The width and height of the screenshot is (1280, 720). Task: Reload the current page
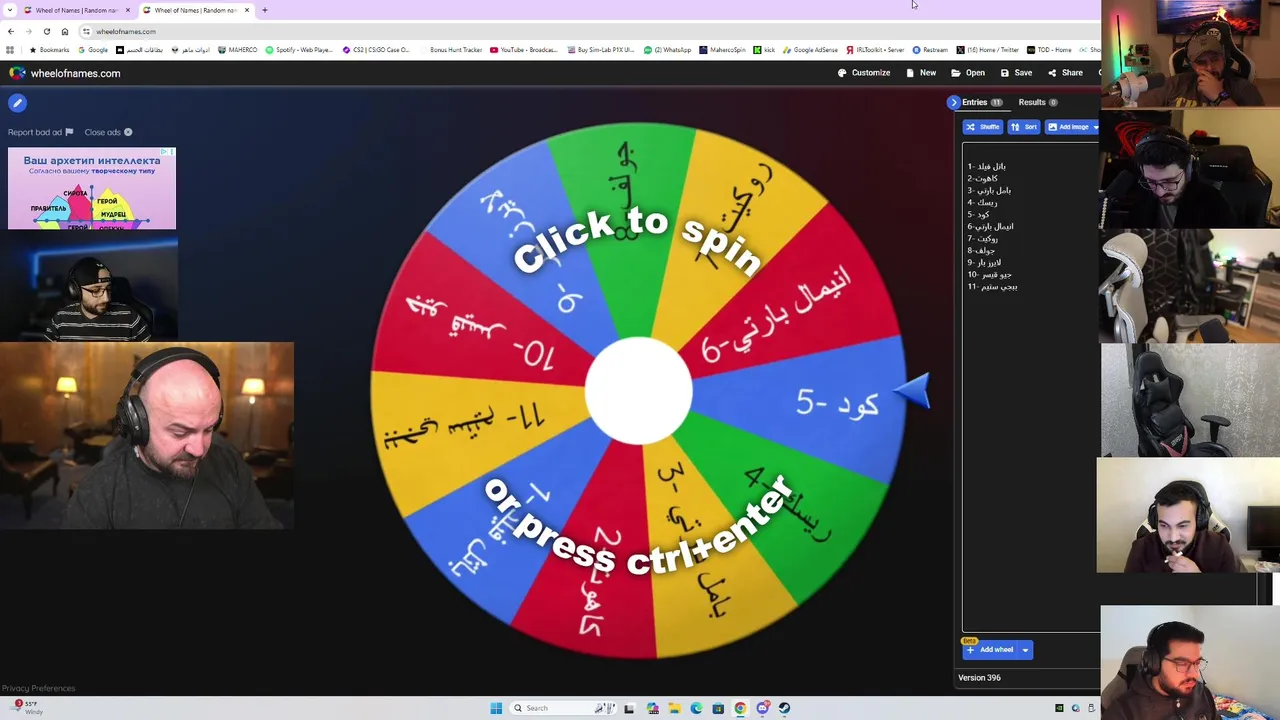coord(46,32)
